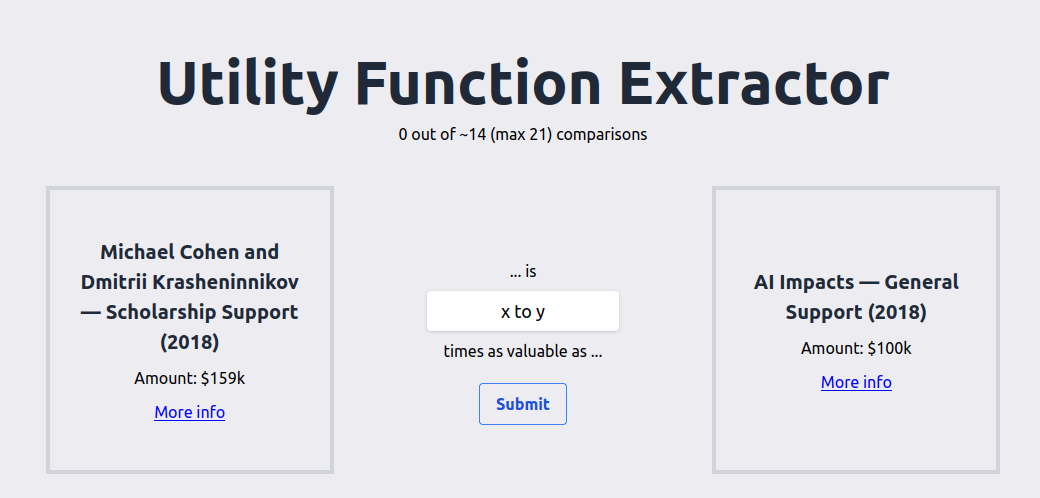Click the 'x to y' input field
Screen dimensions: 1040x498
[523, 311]
